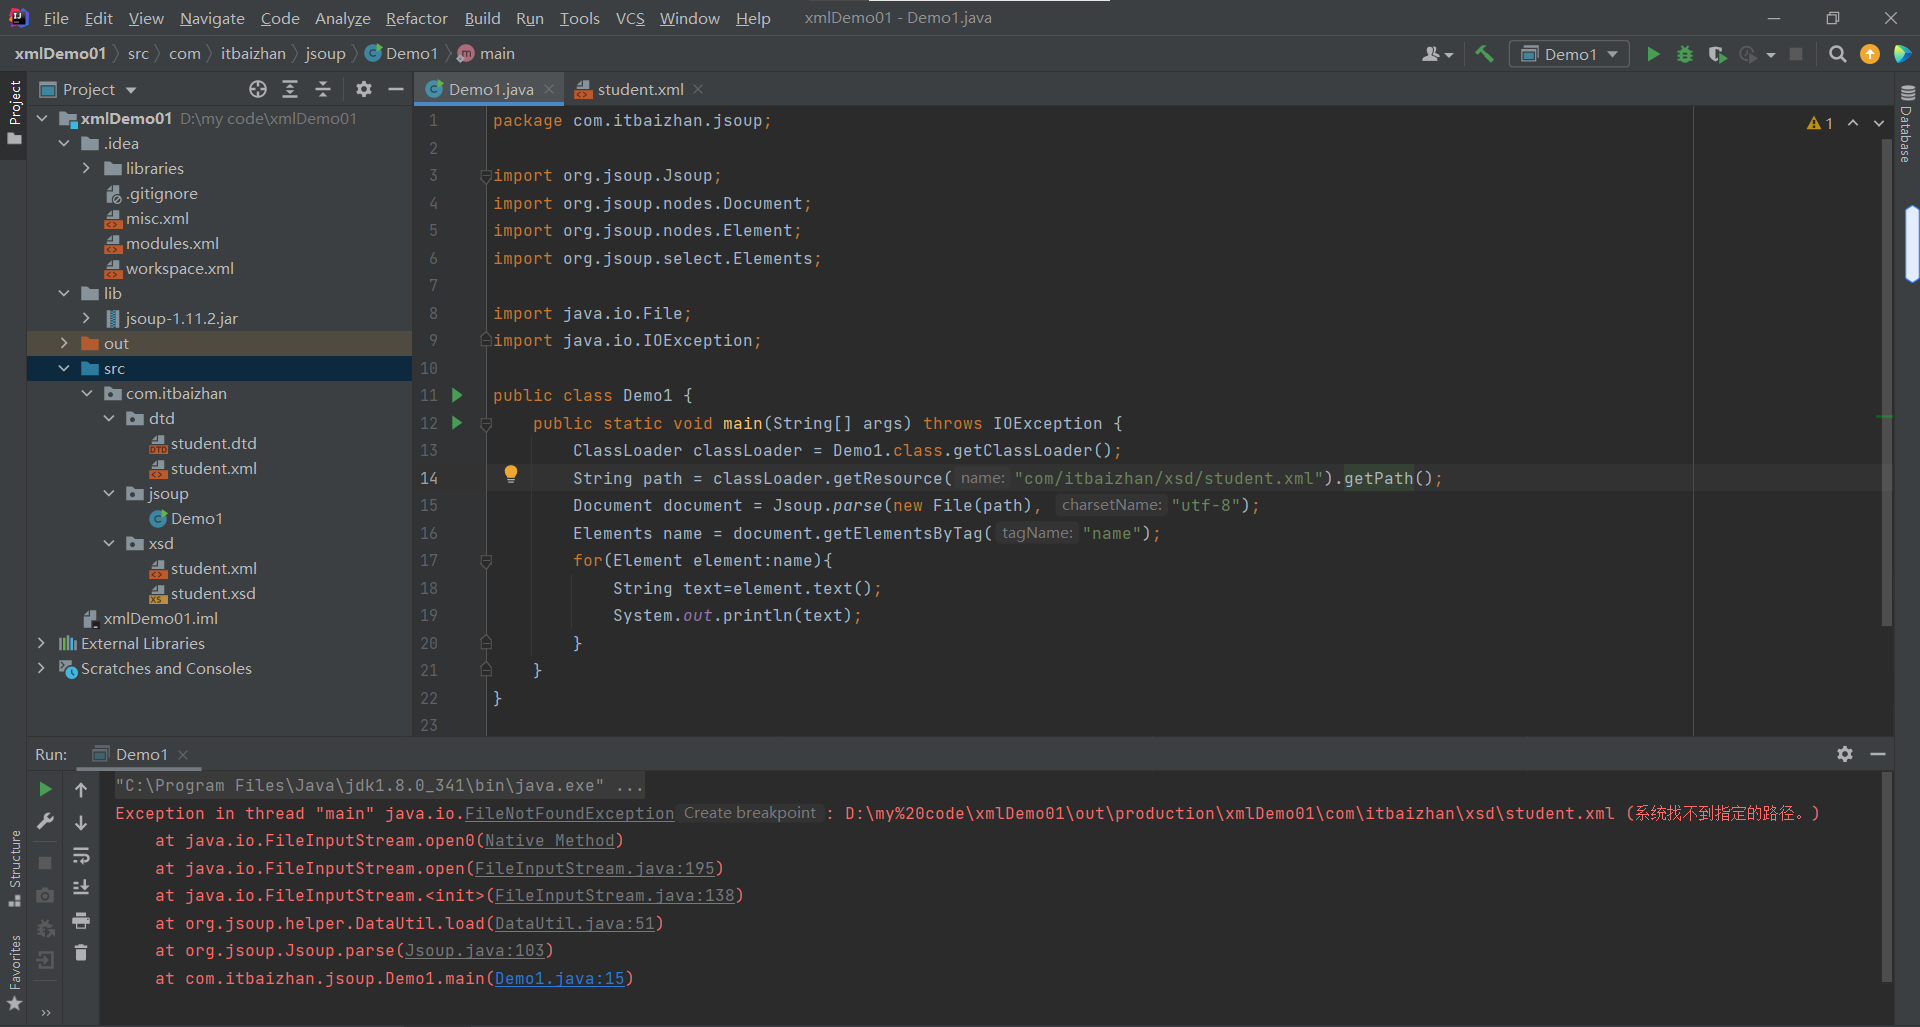This screenshot has height=1027, width=1920.
Task: Click the yellow intention lightbulb on line 14
Action: pyautogui.click(x=511, y=474)
